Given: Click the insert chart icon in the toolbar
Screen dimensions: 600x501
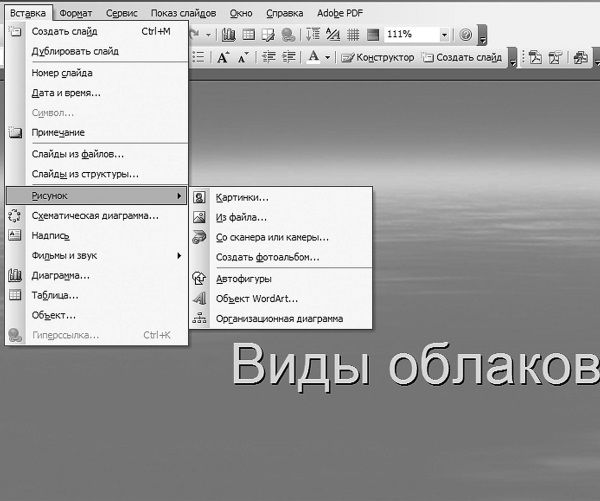Looking at the screenshot, I should click(x=229, y=34).
